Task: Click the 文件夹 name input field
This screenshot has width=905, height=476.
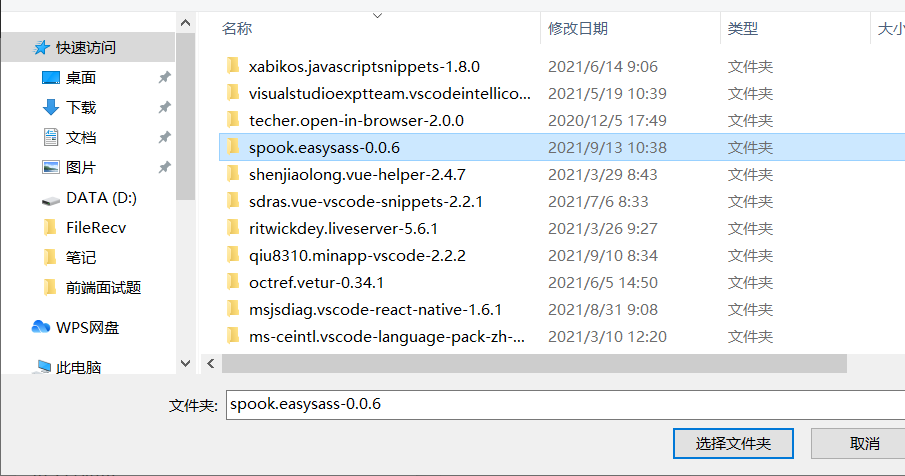Action: (566, 404)
